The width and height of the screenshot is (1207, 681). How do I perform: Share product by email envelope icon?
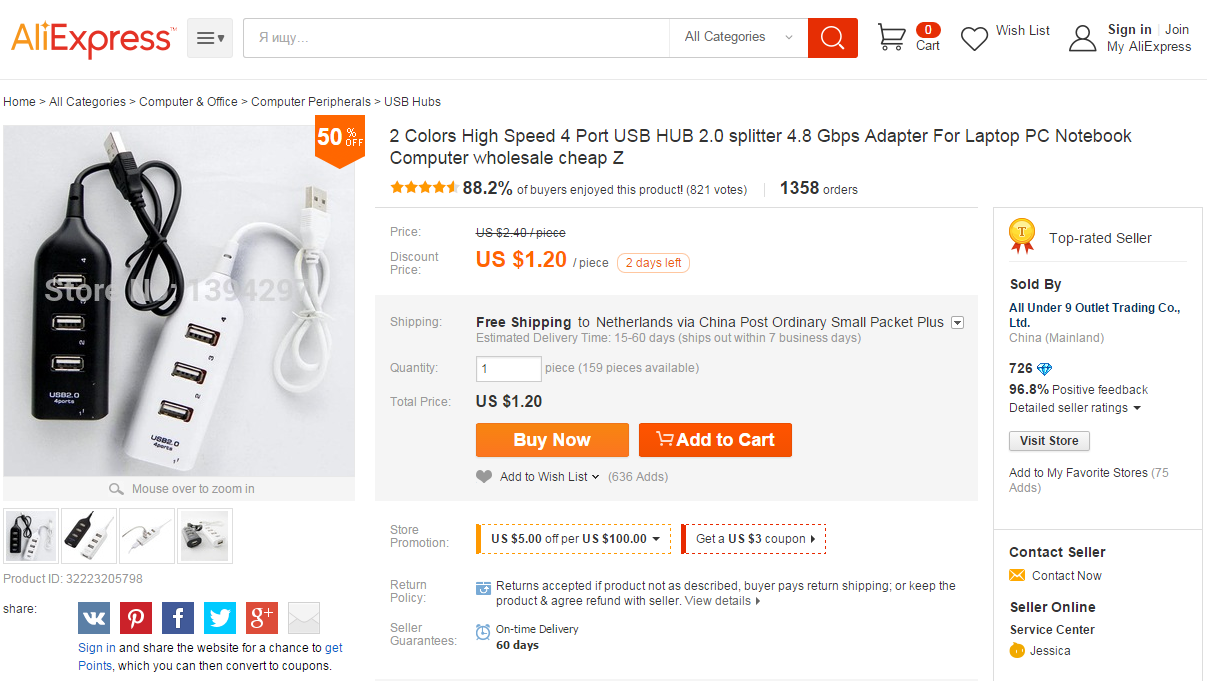tap(304, 618)
